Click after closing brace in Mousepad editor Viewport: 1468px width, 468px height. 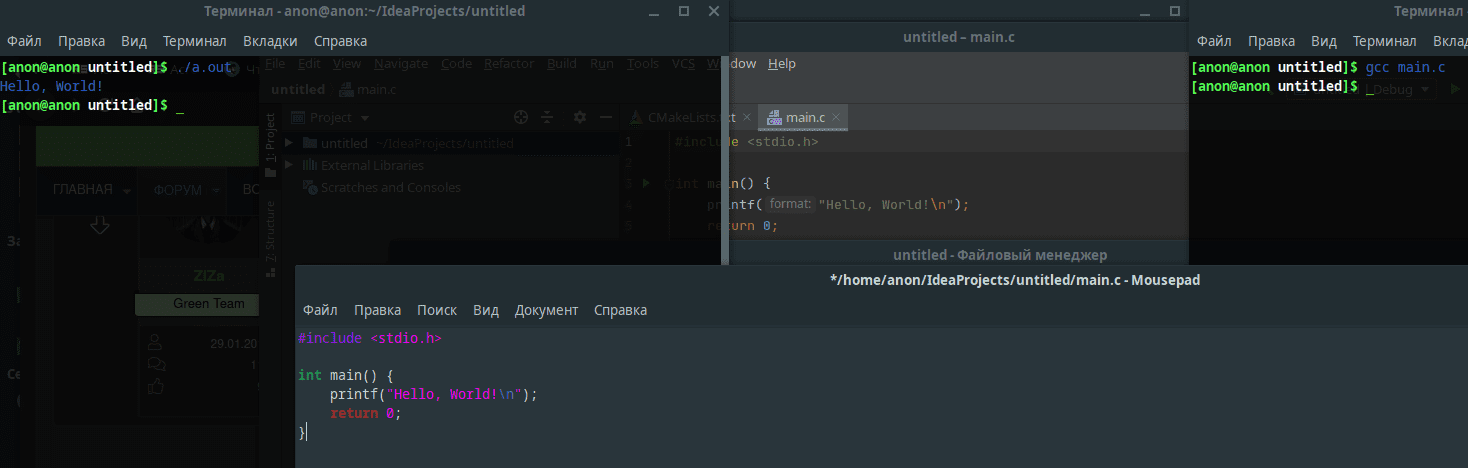point(307,432)
